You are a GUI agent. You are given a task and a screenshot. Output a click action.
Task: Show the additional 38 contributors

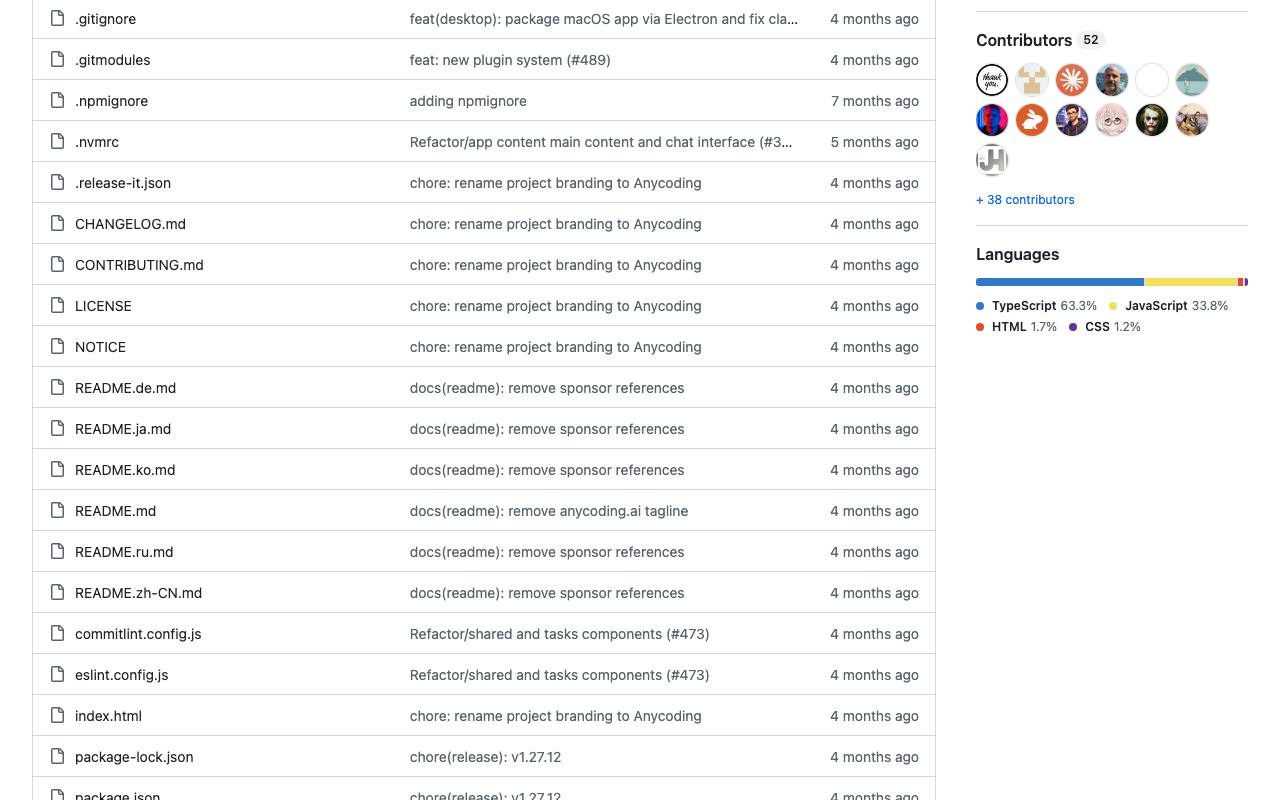point(1025,200)
